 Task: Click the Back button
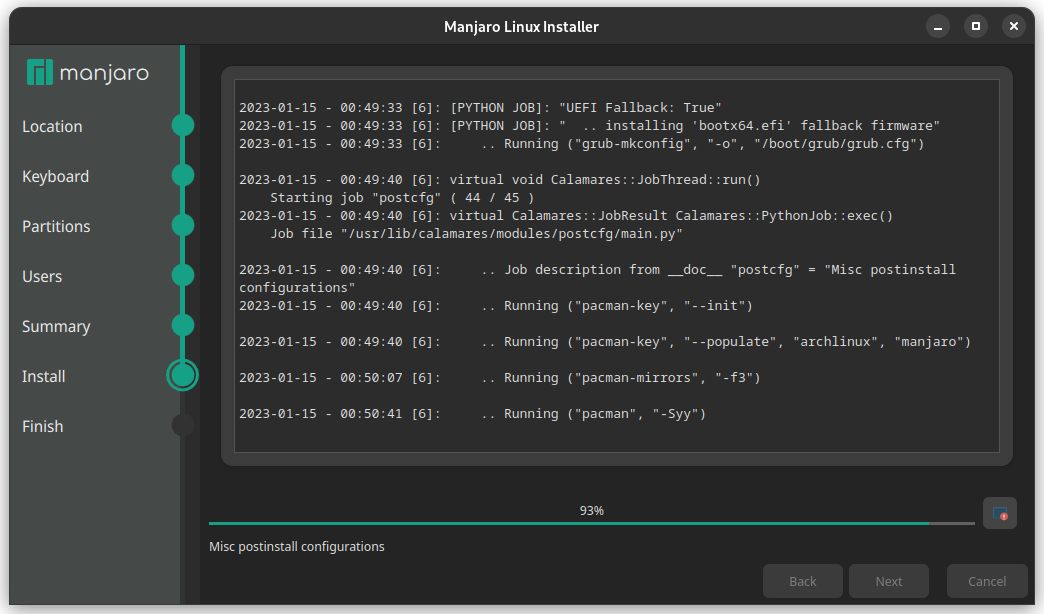coord(802,581)
